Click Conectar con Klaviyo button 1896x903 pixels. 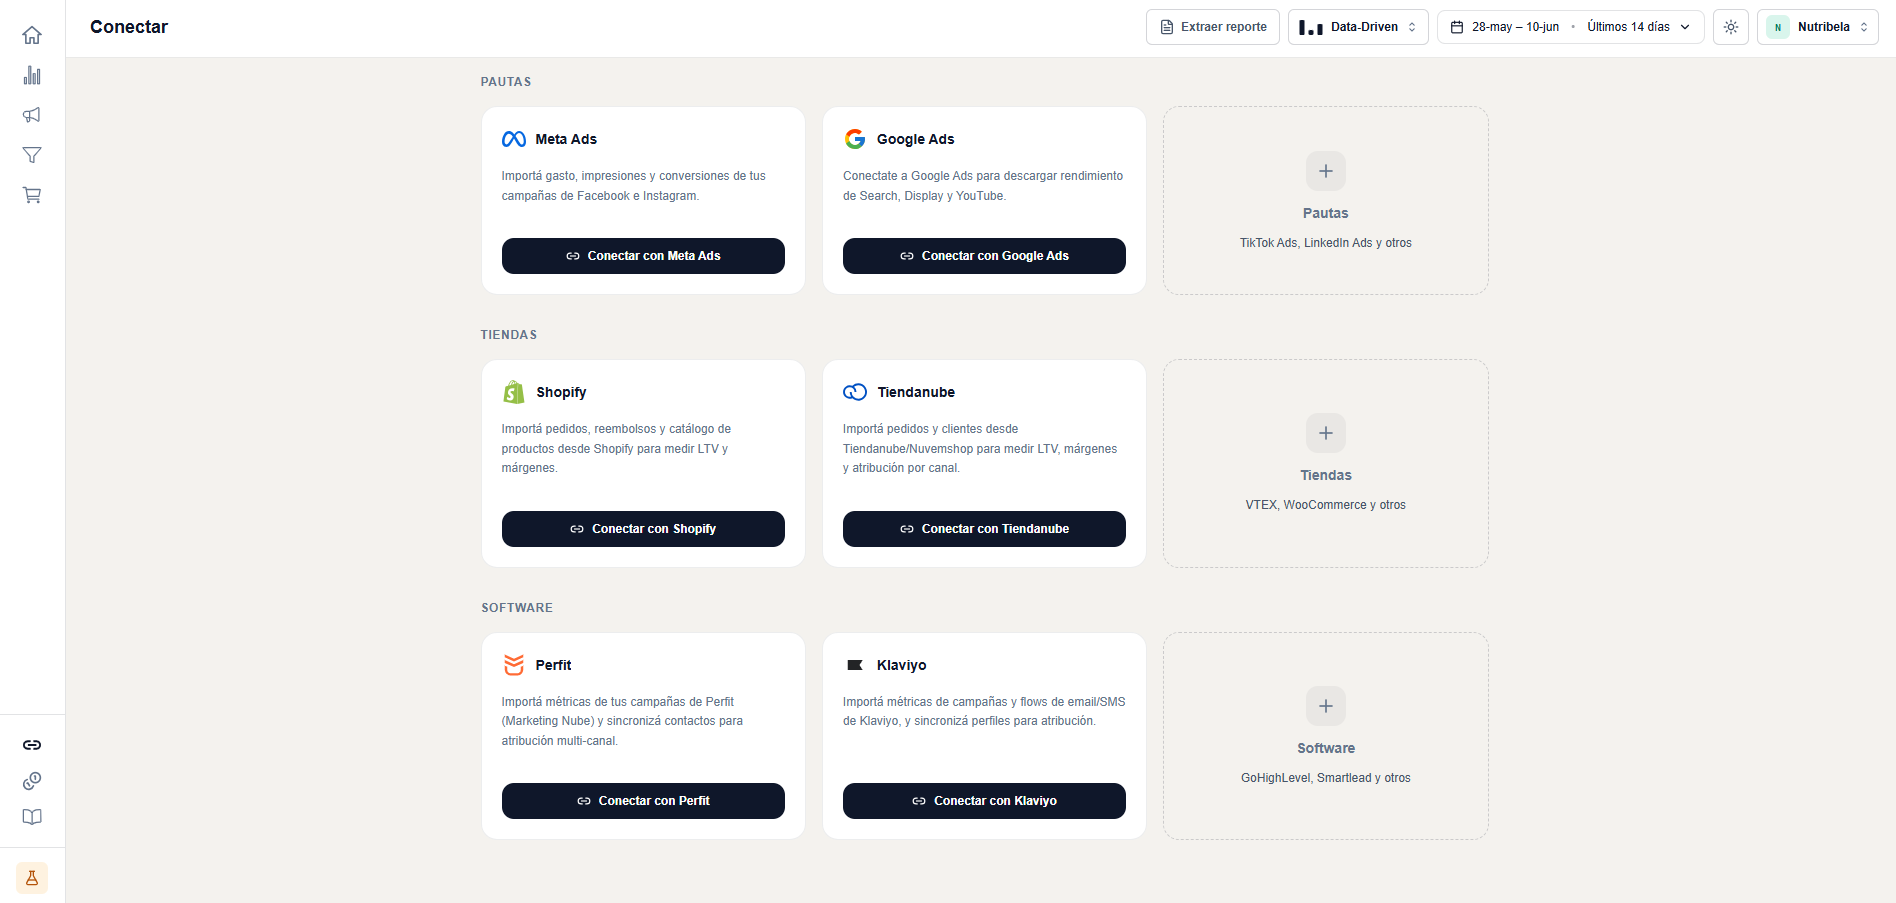tap(984, 801)
